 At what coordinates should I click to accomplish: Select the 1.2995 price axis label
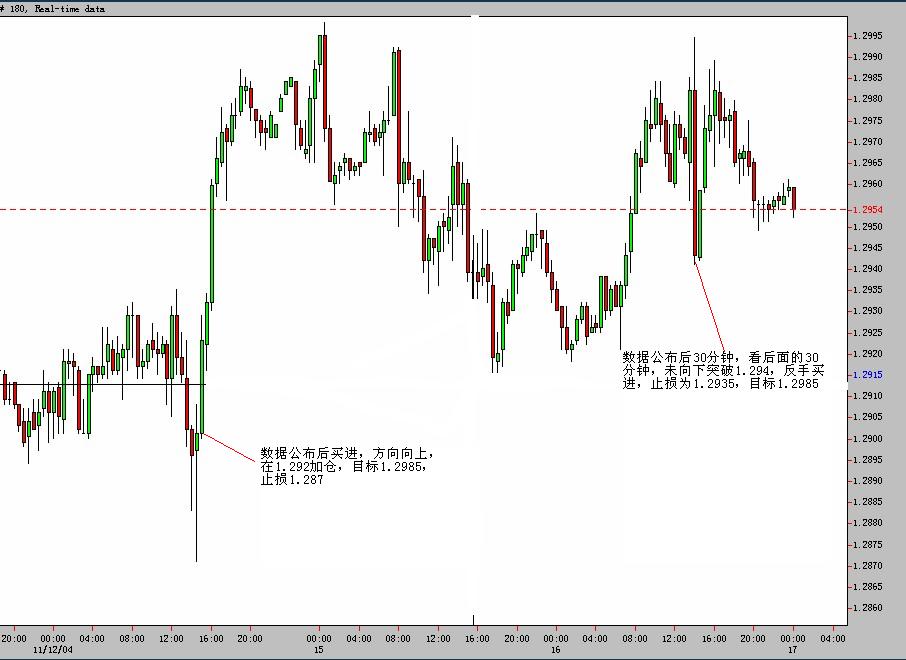868,36
